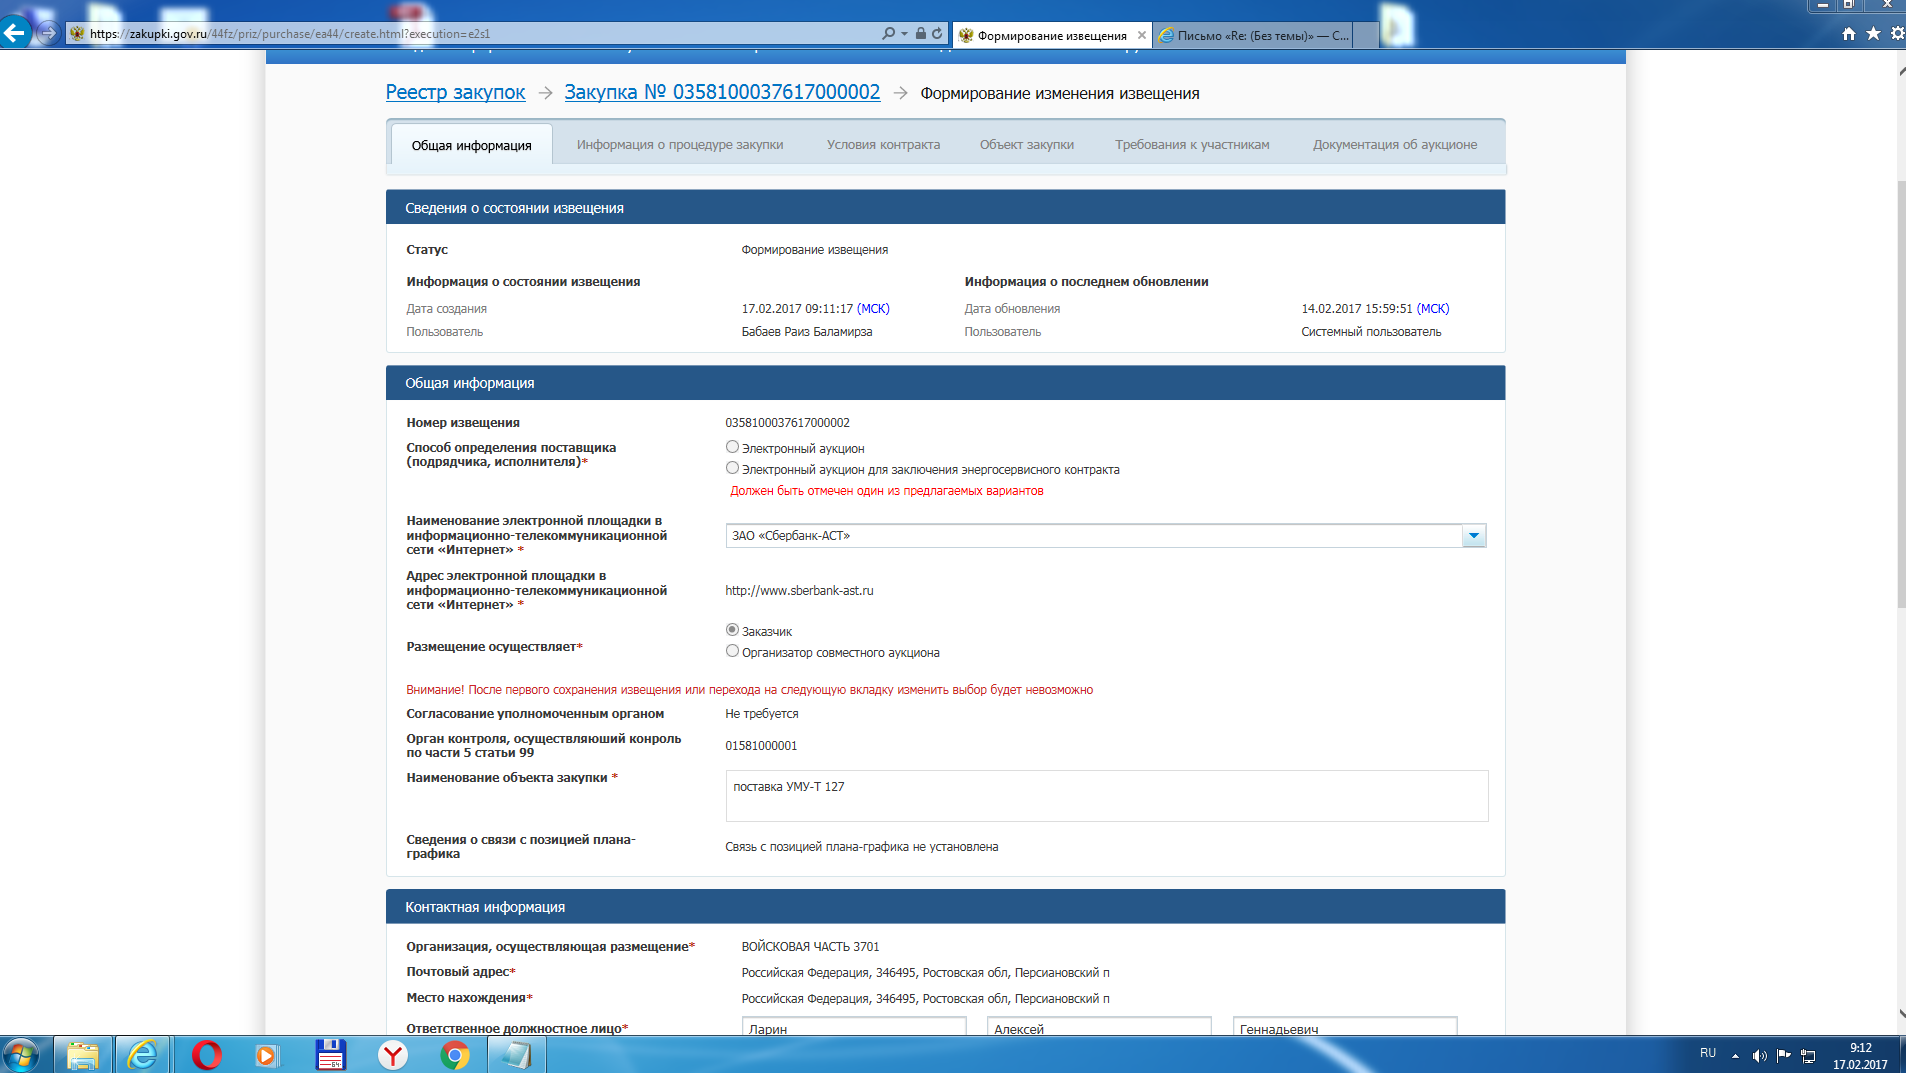Choose Организатор совместного аукциона radio button
1906x1073 pixels.
732,652
